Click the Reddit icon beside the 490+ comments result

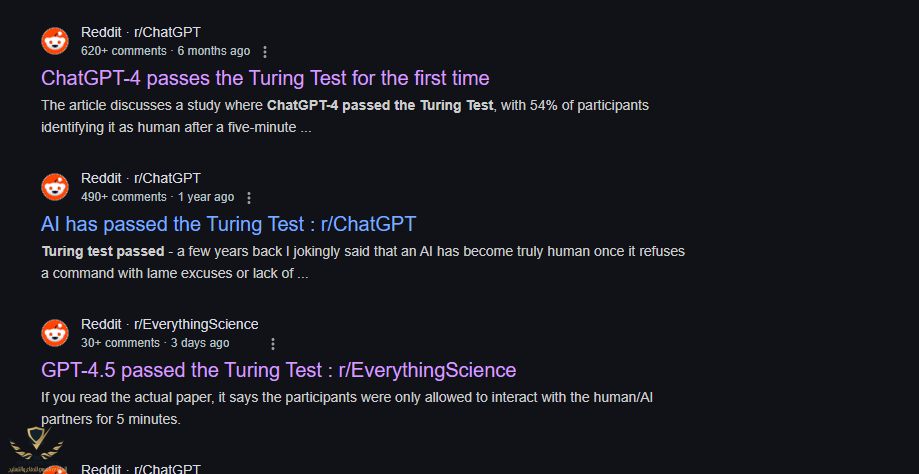tap(55, 187)
